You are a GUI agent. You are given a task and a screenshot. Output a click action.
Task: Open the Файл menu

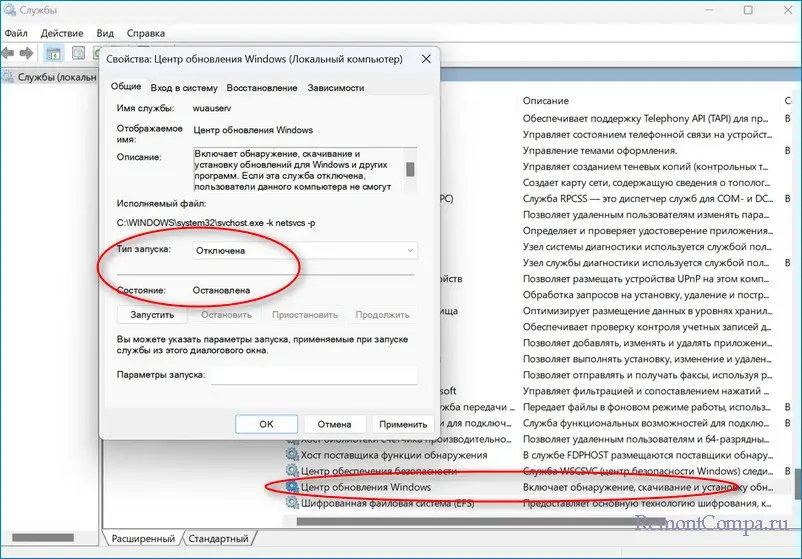pos(16,32)
